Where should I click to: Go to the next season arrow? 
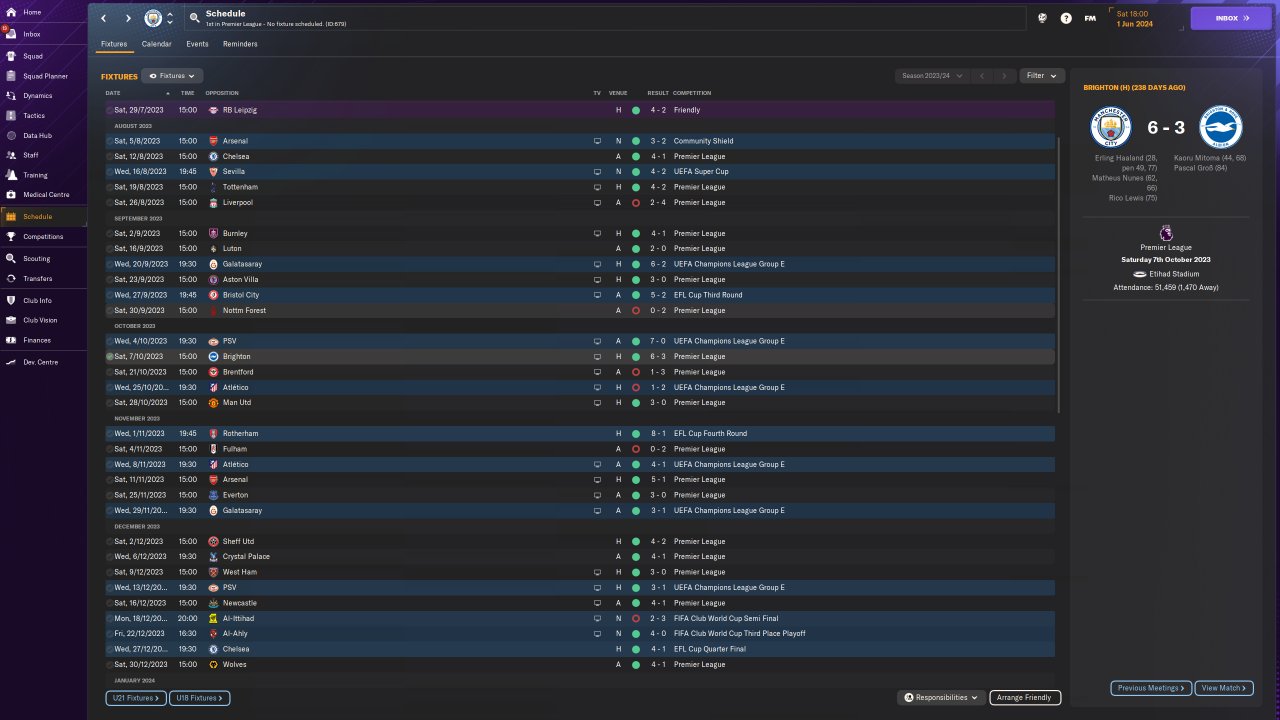[x=1004, y=76]
